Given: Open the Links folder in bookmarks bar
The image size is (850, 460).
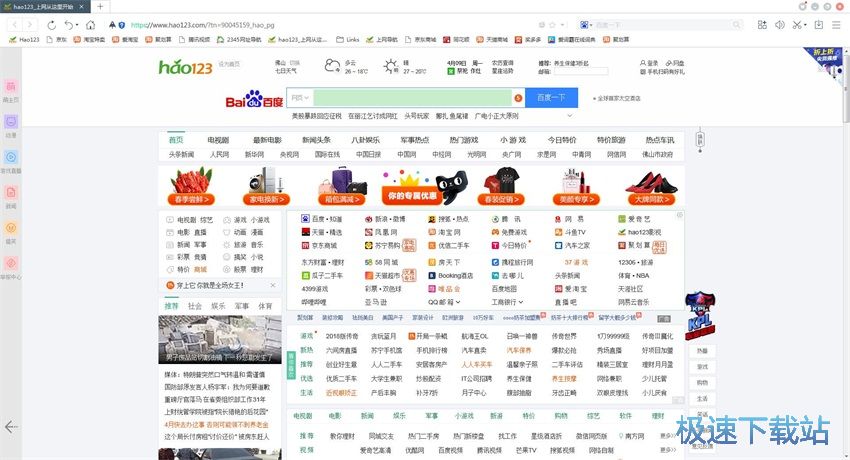Looking at the screenshot, I should [348, 40].
